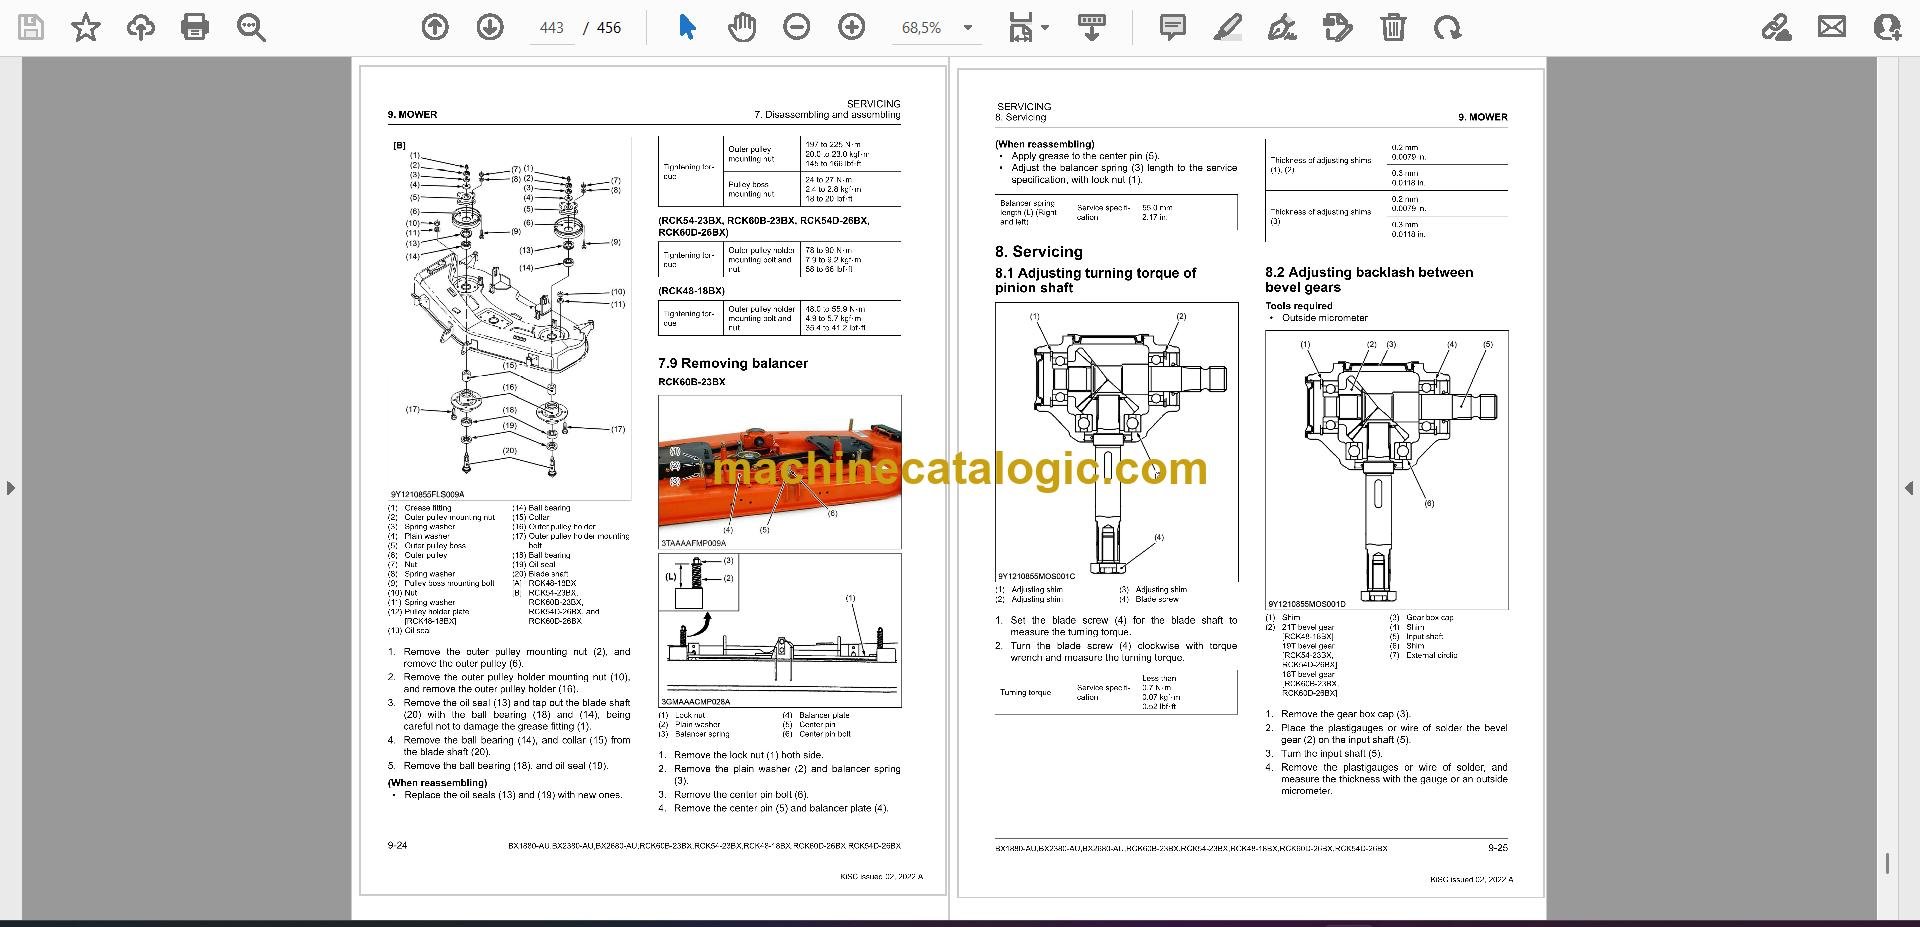
Task: Click the page footer number 9-25
Action: coord(1497,848)
